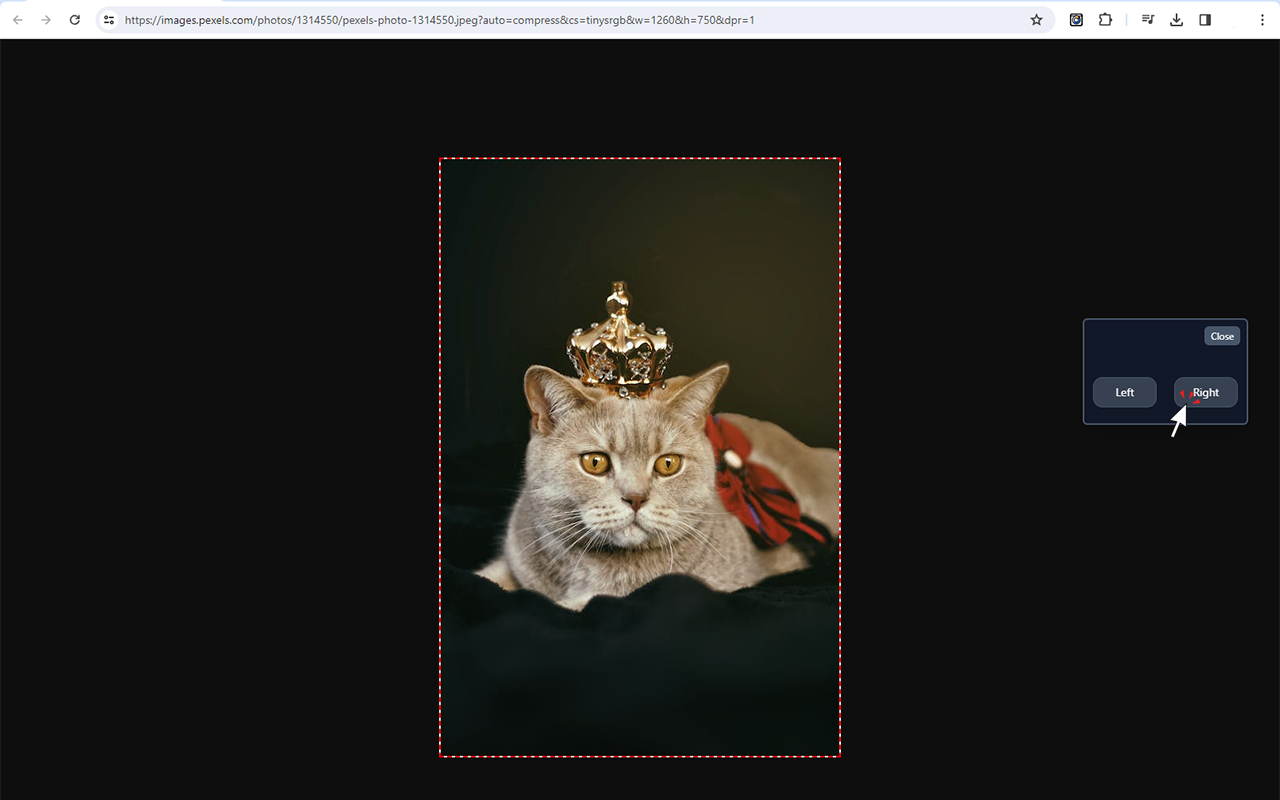Open the Extensions puzzle-piece menu
This screenshot has height=800, width=1280.
pyautogui.click(x=1105, y=20)
